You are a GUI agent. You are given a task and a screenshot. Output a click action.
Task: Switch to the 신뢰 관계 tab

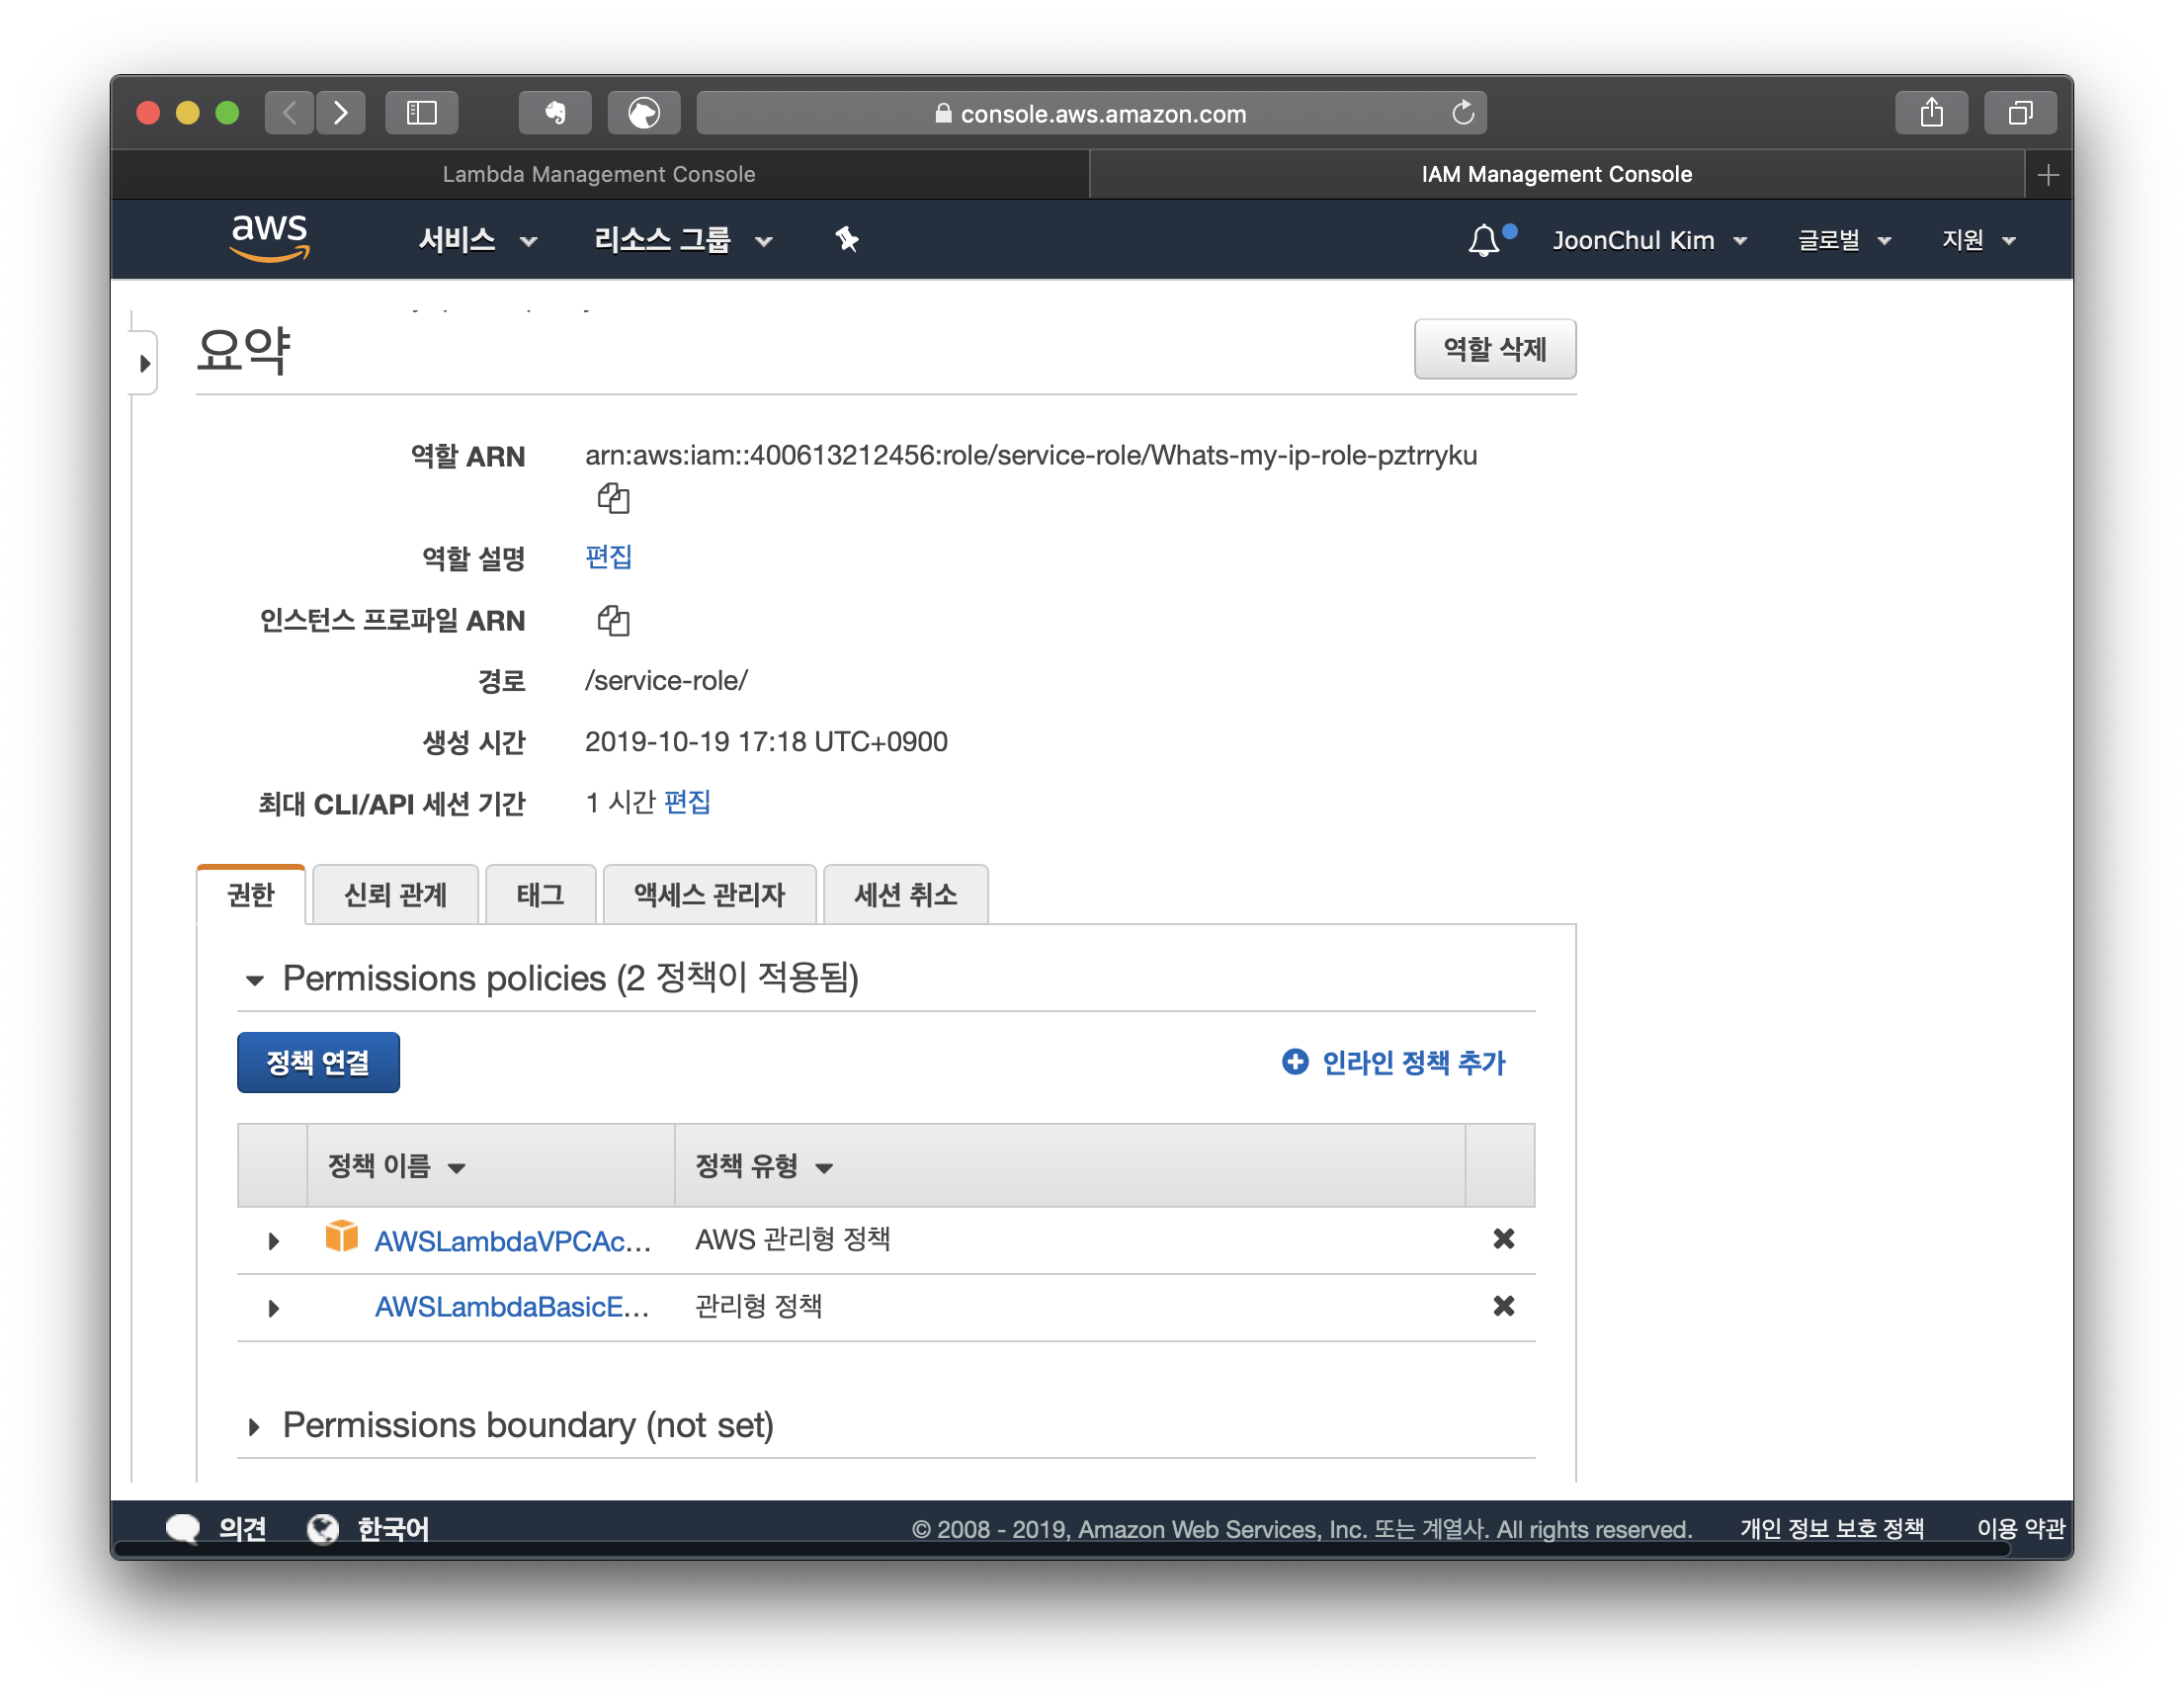(395, 894)
